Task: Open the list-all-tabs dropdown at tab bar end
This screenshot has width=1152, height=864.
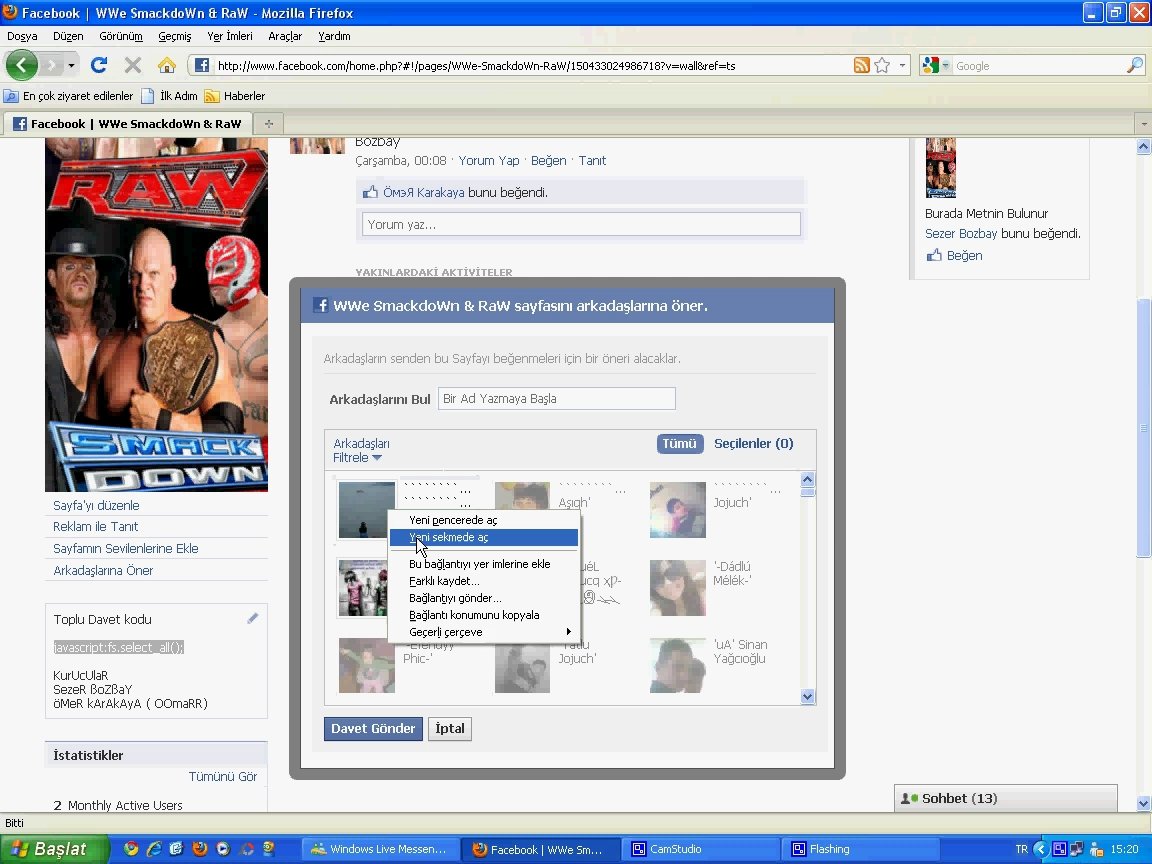Action: tap(1143, 123)
